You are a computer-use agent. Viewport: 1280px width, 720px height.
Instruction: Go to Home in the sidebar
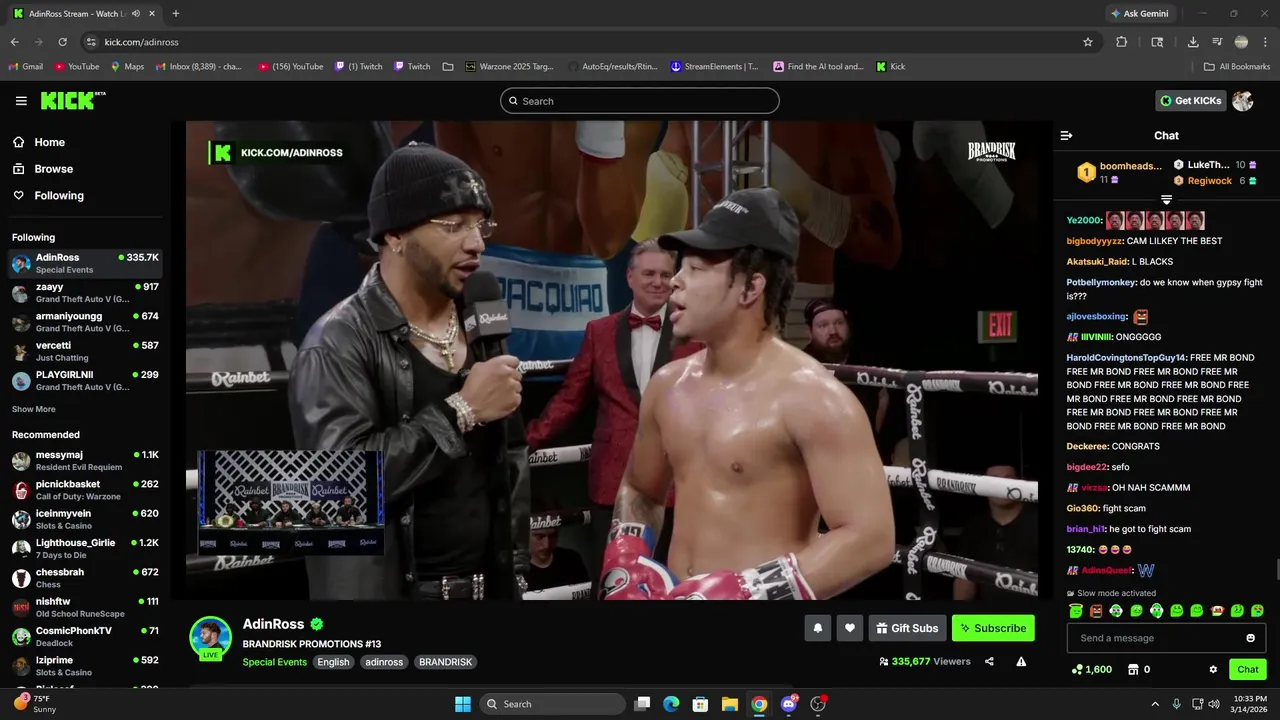pos(39,142)
